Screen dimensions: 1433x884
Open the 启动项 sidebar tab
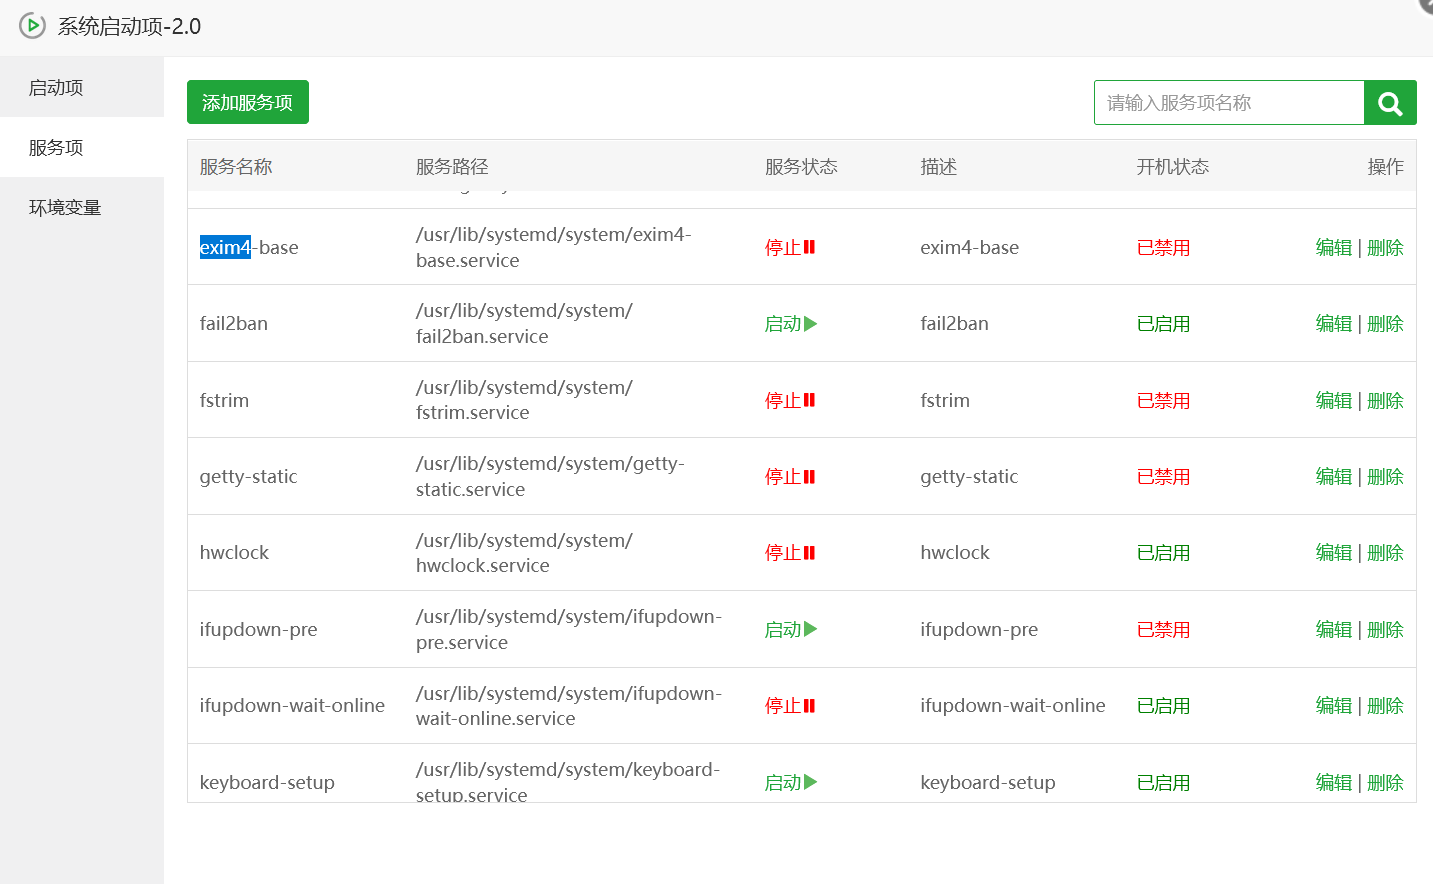pos(82,87)
